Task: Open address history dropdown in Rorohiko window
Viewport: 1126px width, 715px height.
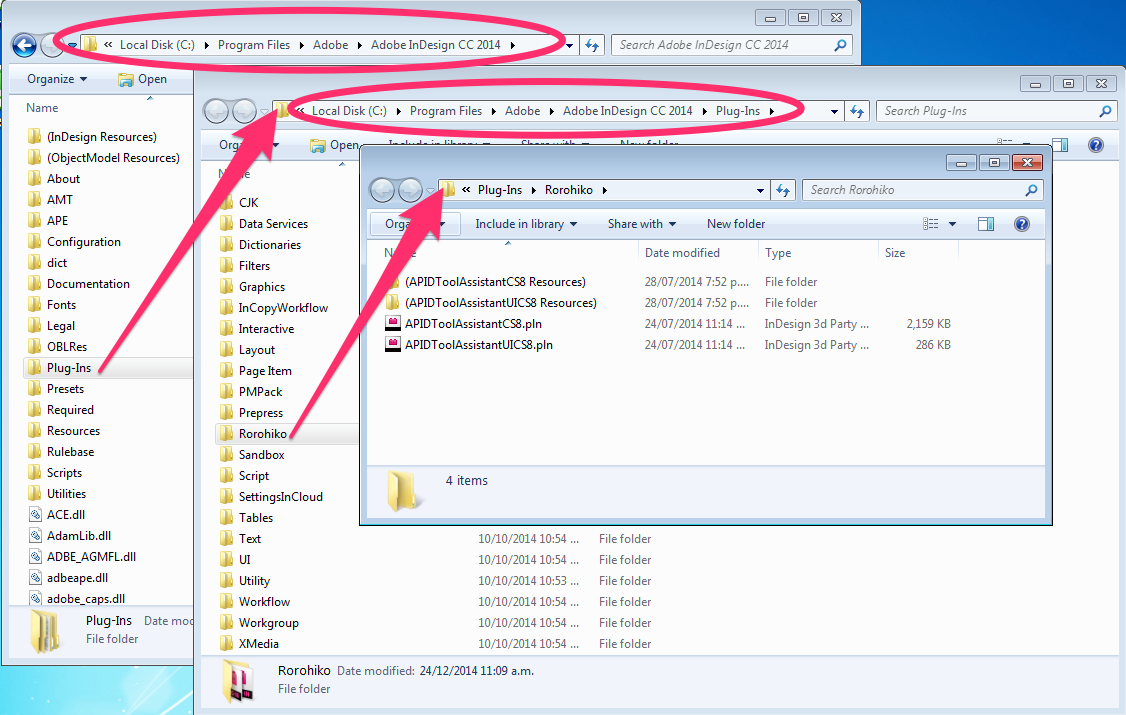Action: pyautogui.click(x=760, y=190)
